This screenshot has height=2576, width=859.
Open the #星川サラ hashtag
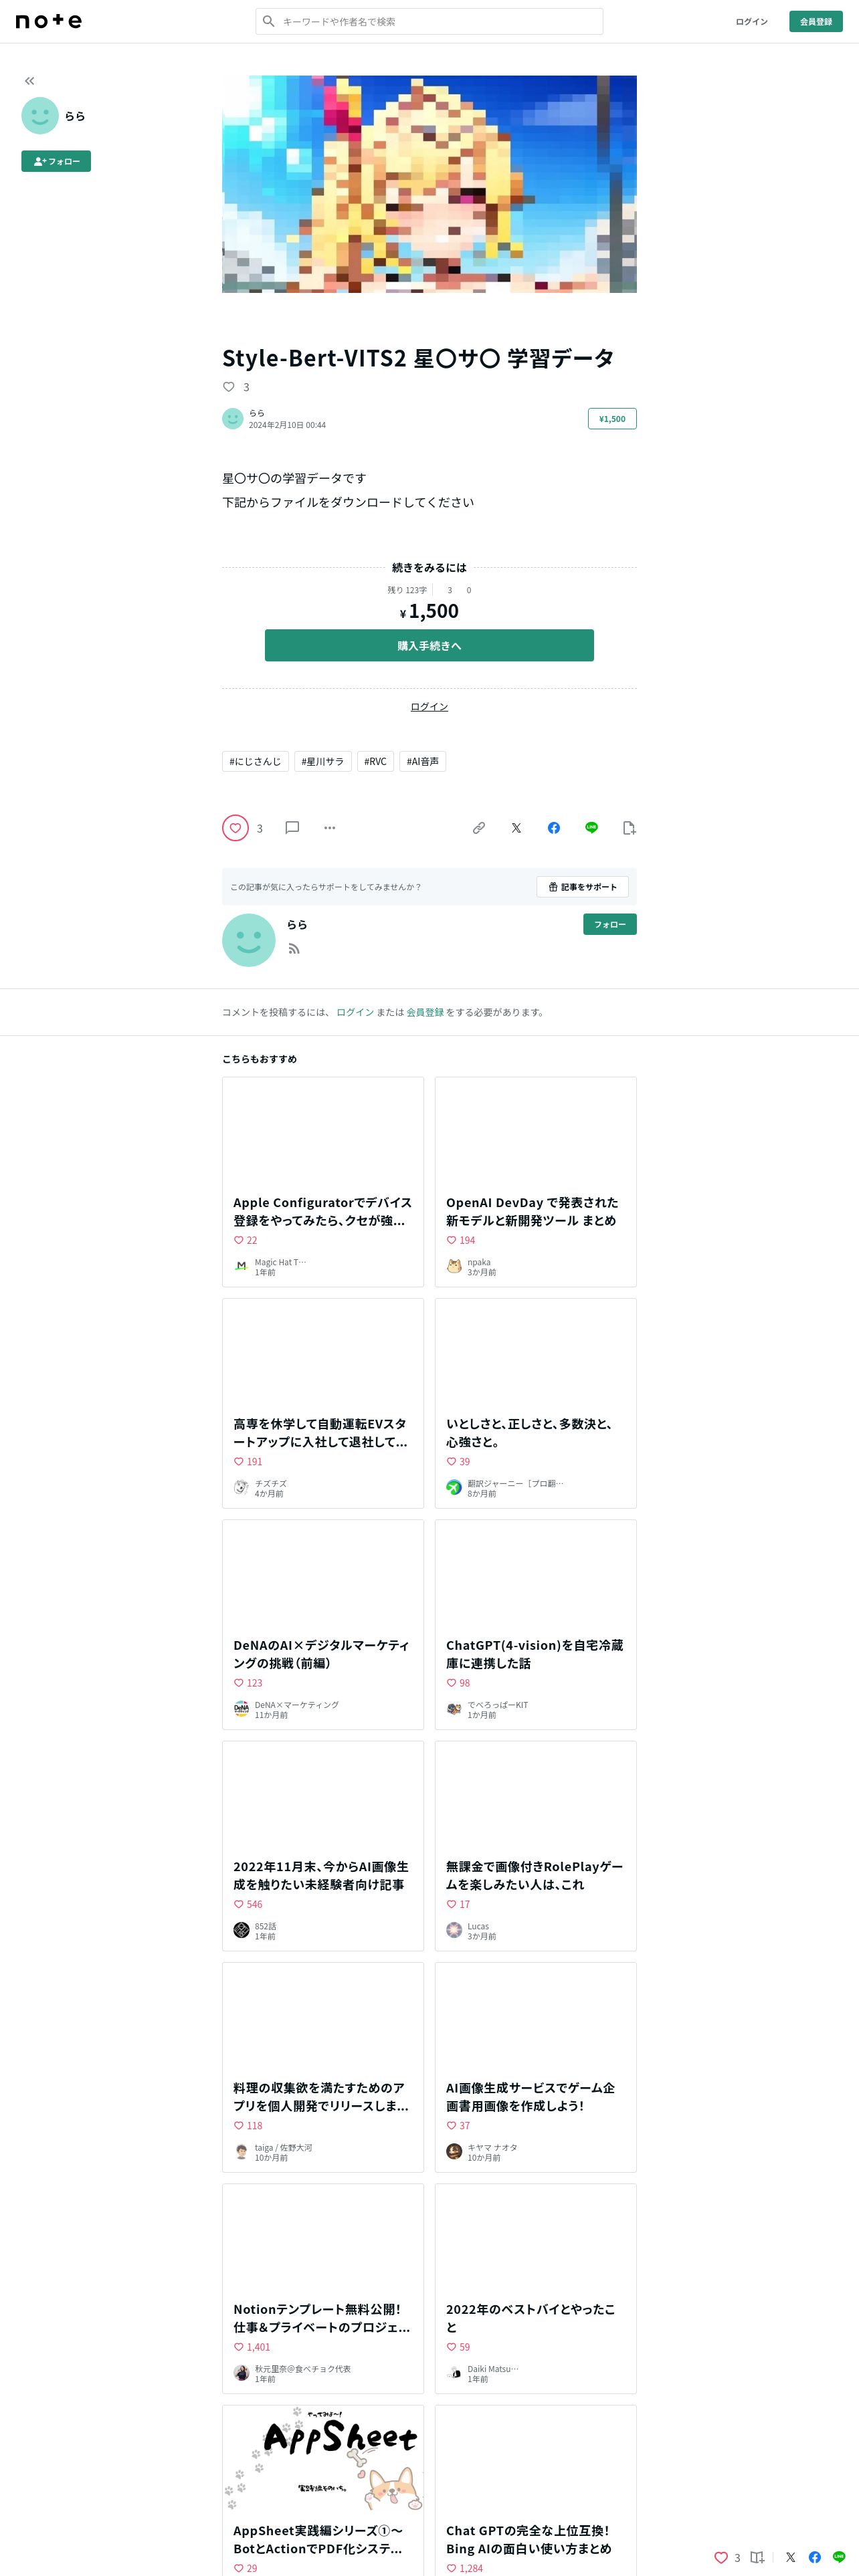coord(322,762)
